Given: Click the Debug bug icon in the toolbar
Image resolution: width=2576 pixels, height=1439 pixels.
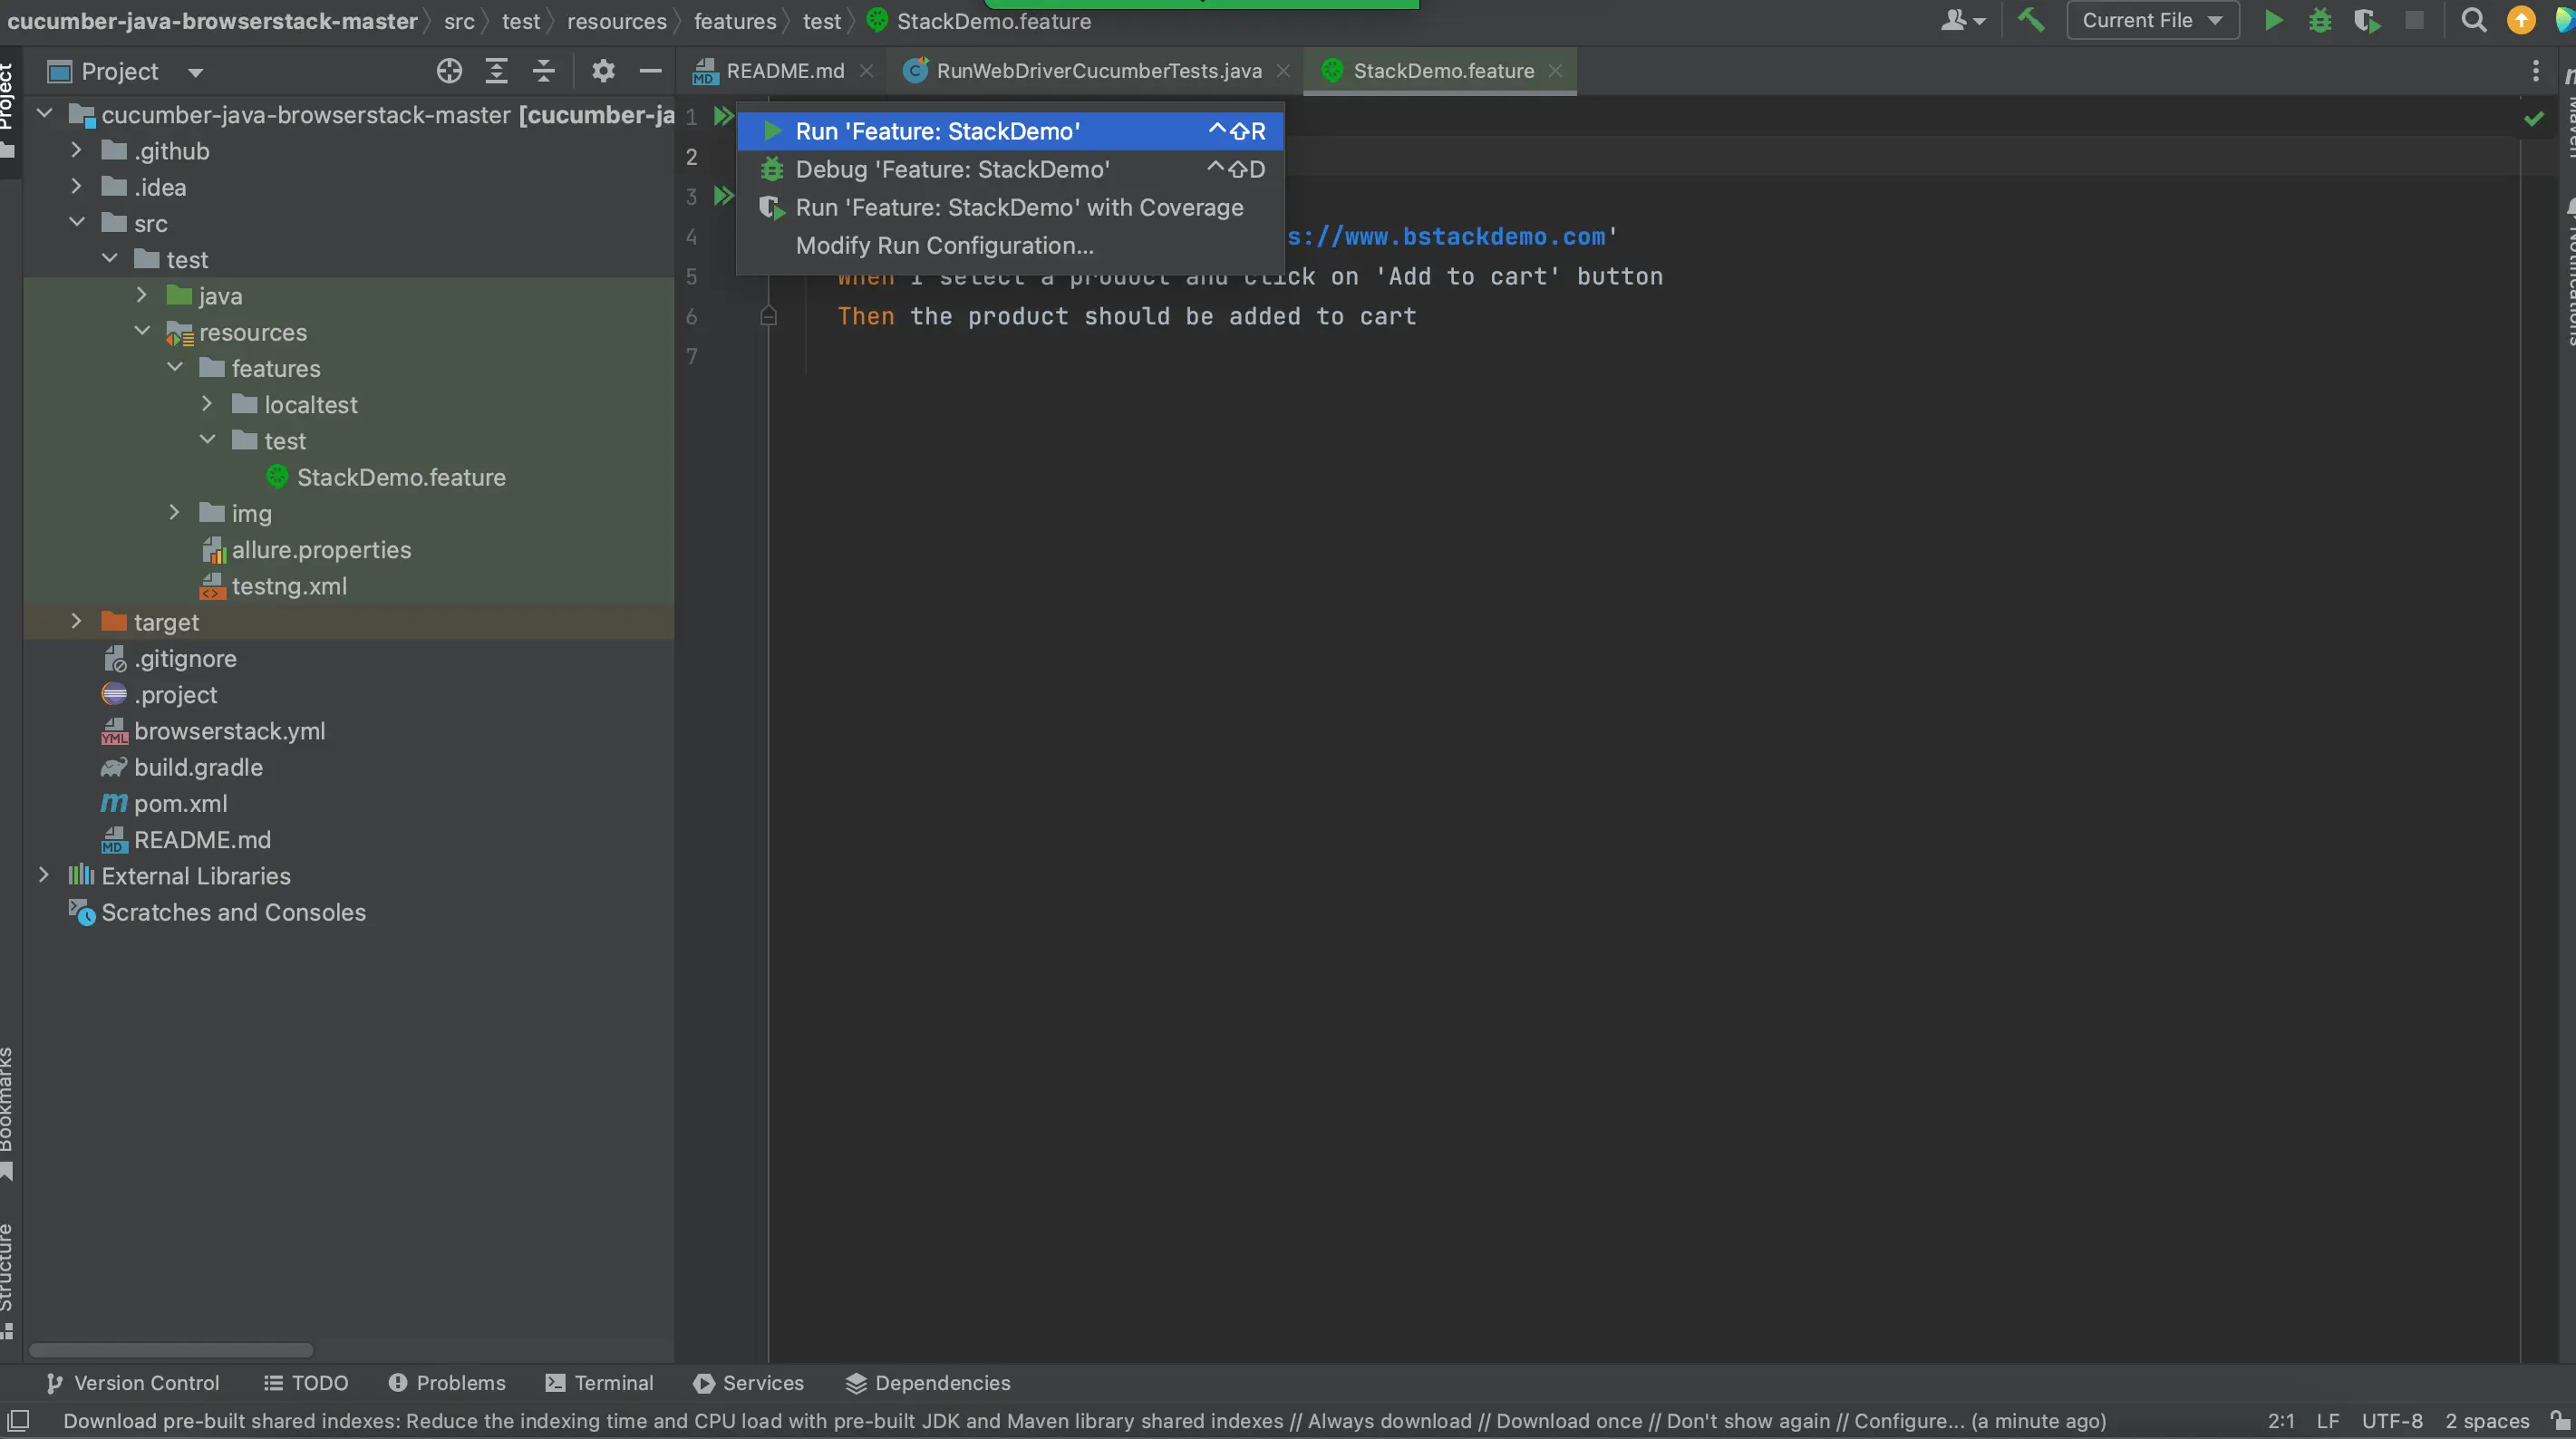Looking at the screenshot, I should [2320, 20].
